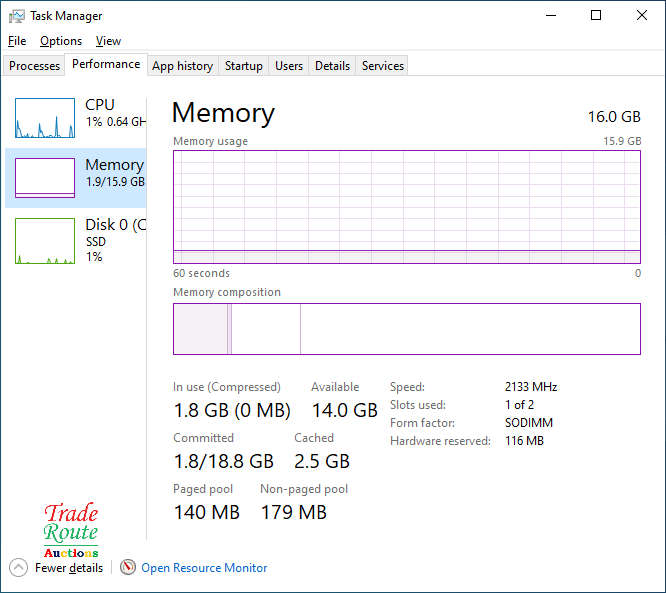Click the Resource Monitor gauge icon

pos(127,567)
